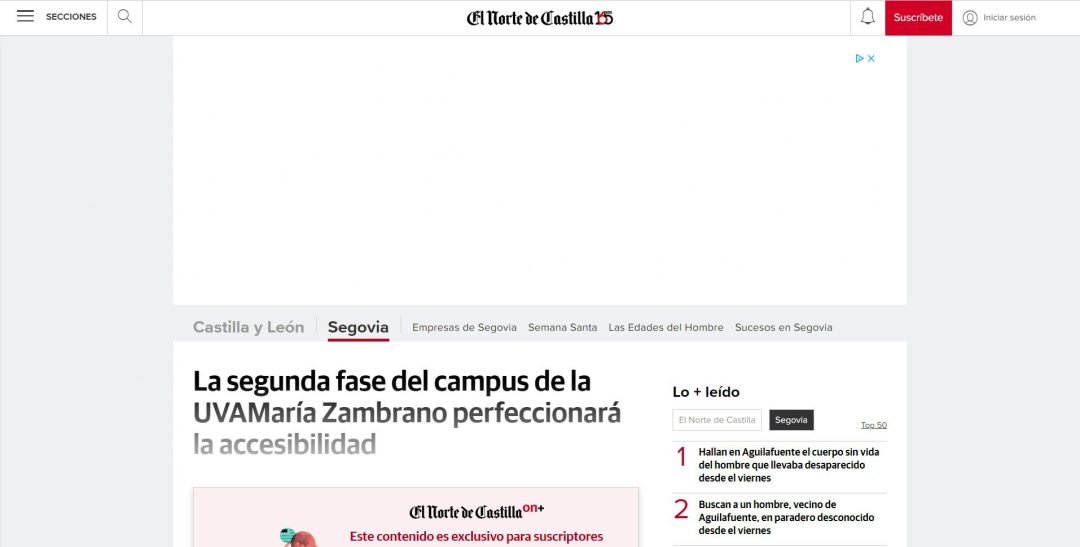1080x547 pixels.
Task: Go to El Norte de Castilla homepage logo
Action: tap(540, 18)
